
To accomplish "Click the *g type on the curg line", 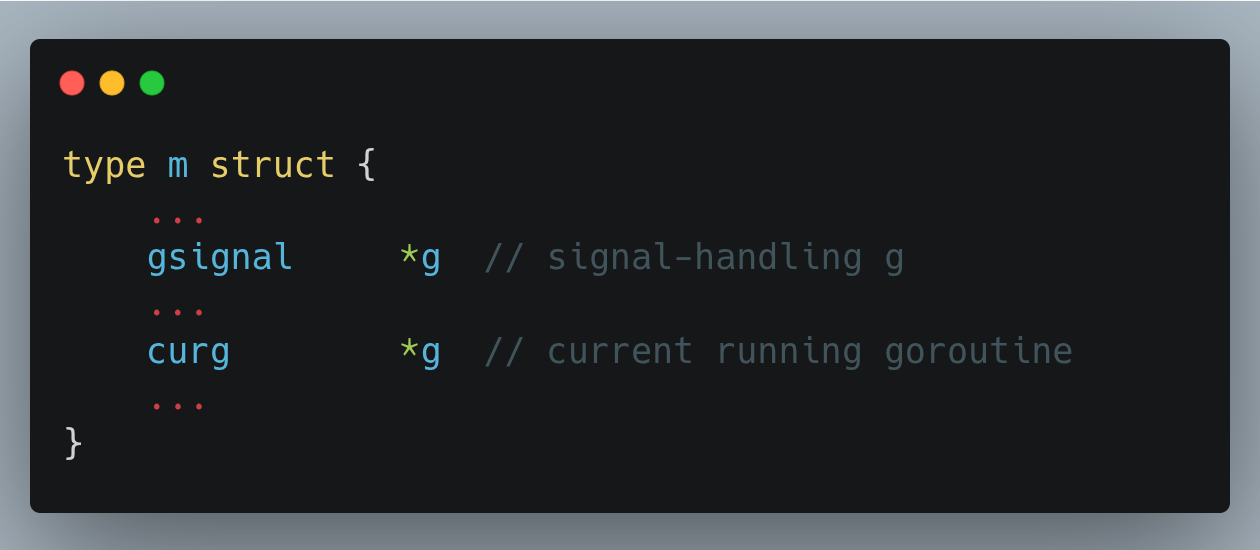I will pyautogui.click(x=420, y=351).
